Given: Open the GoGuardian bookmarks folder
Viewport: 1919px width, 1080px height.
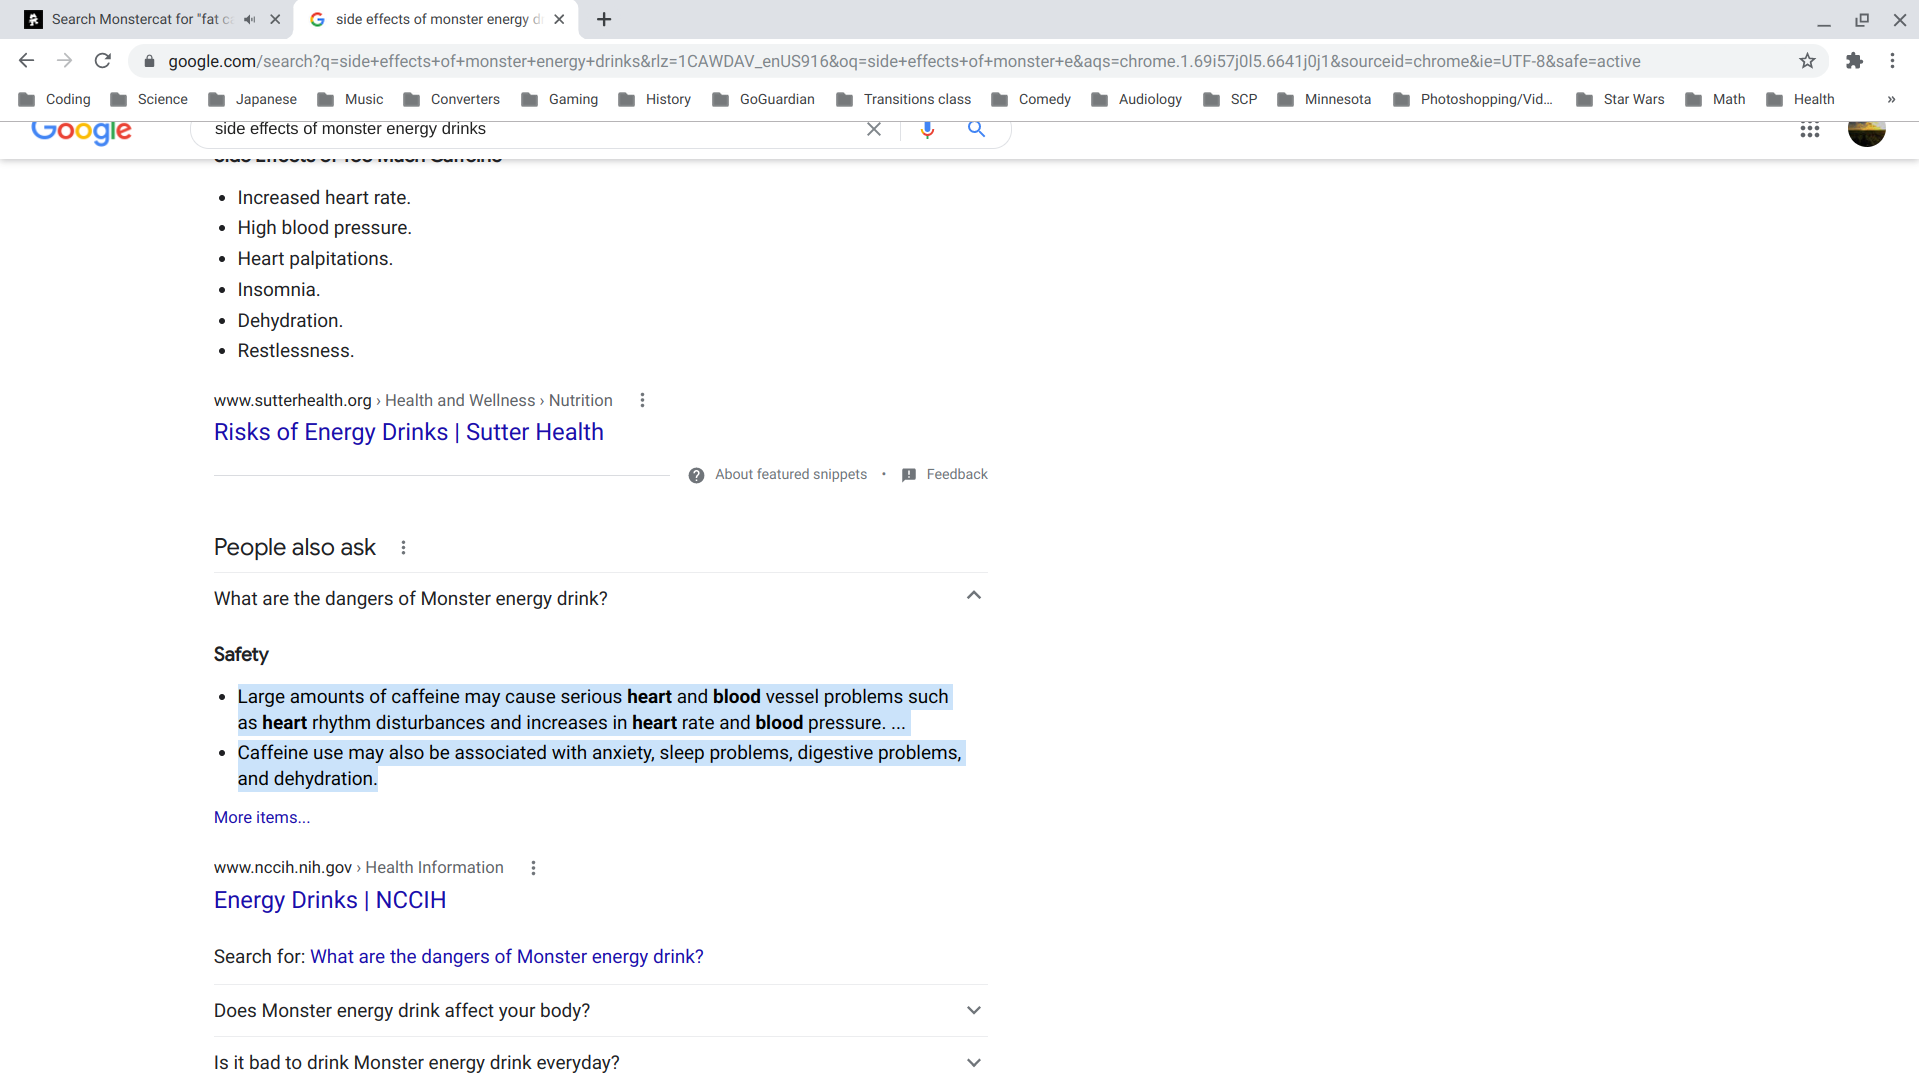Looking at the screenshot, I should coord(764,99).
